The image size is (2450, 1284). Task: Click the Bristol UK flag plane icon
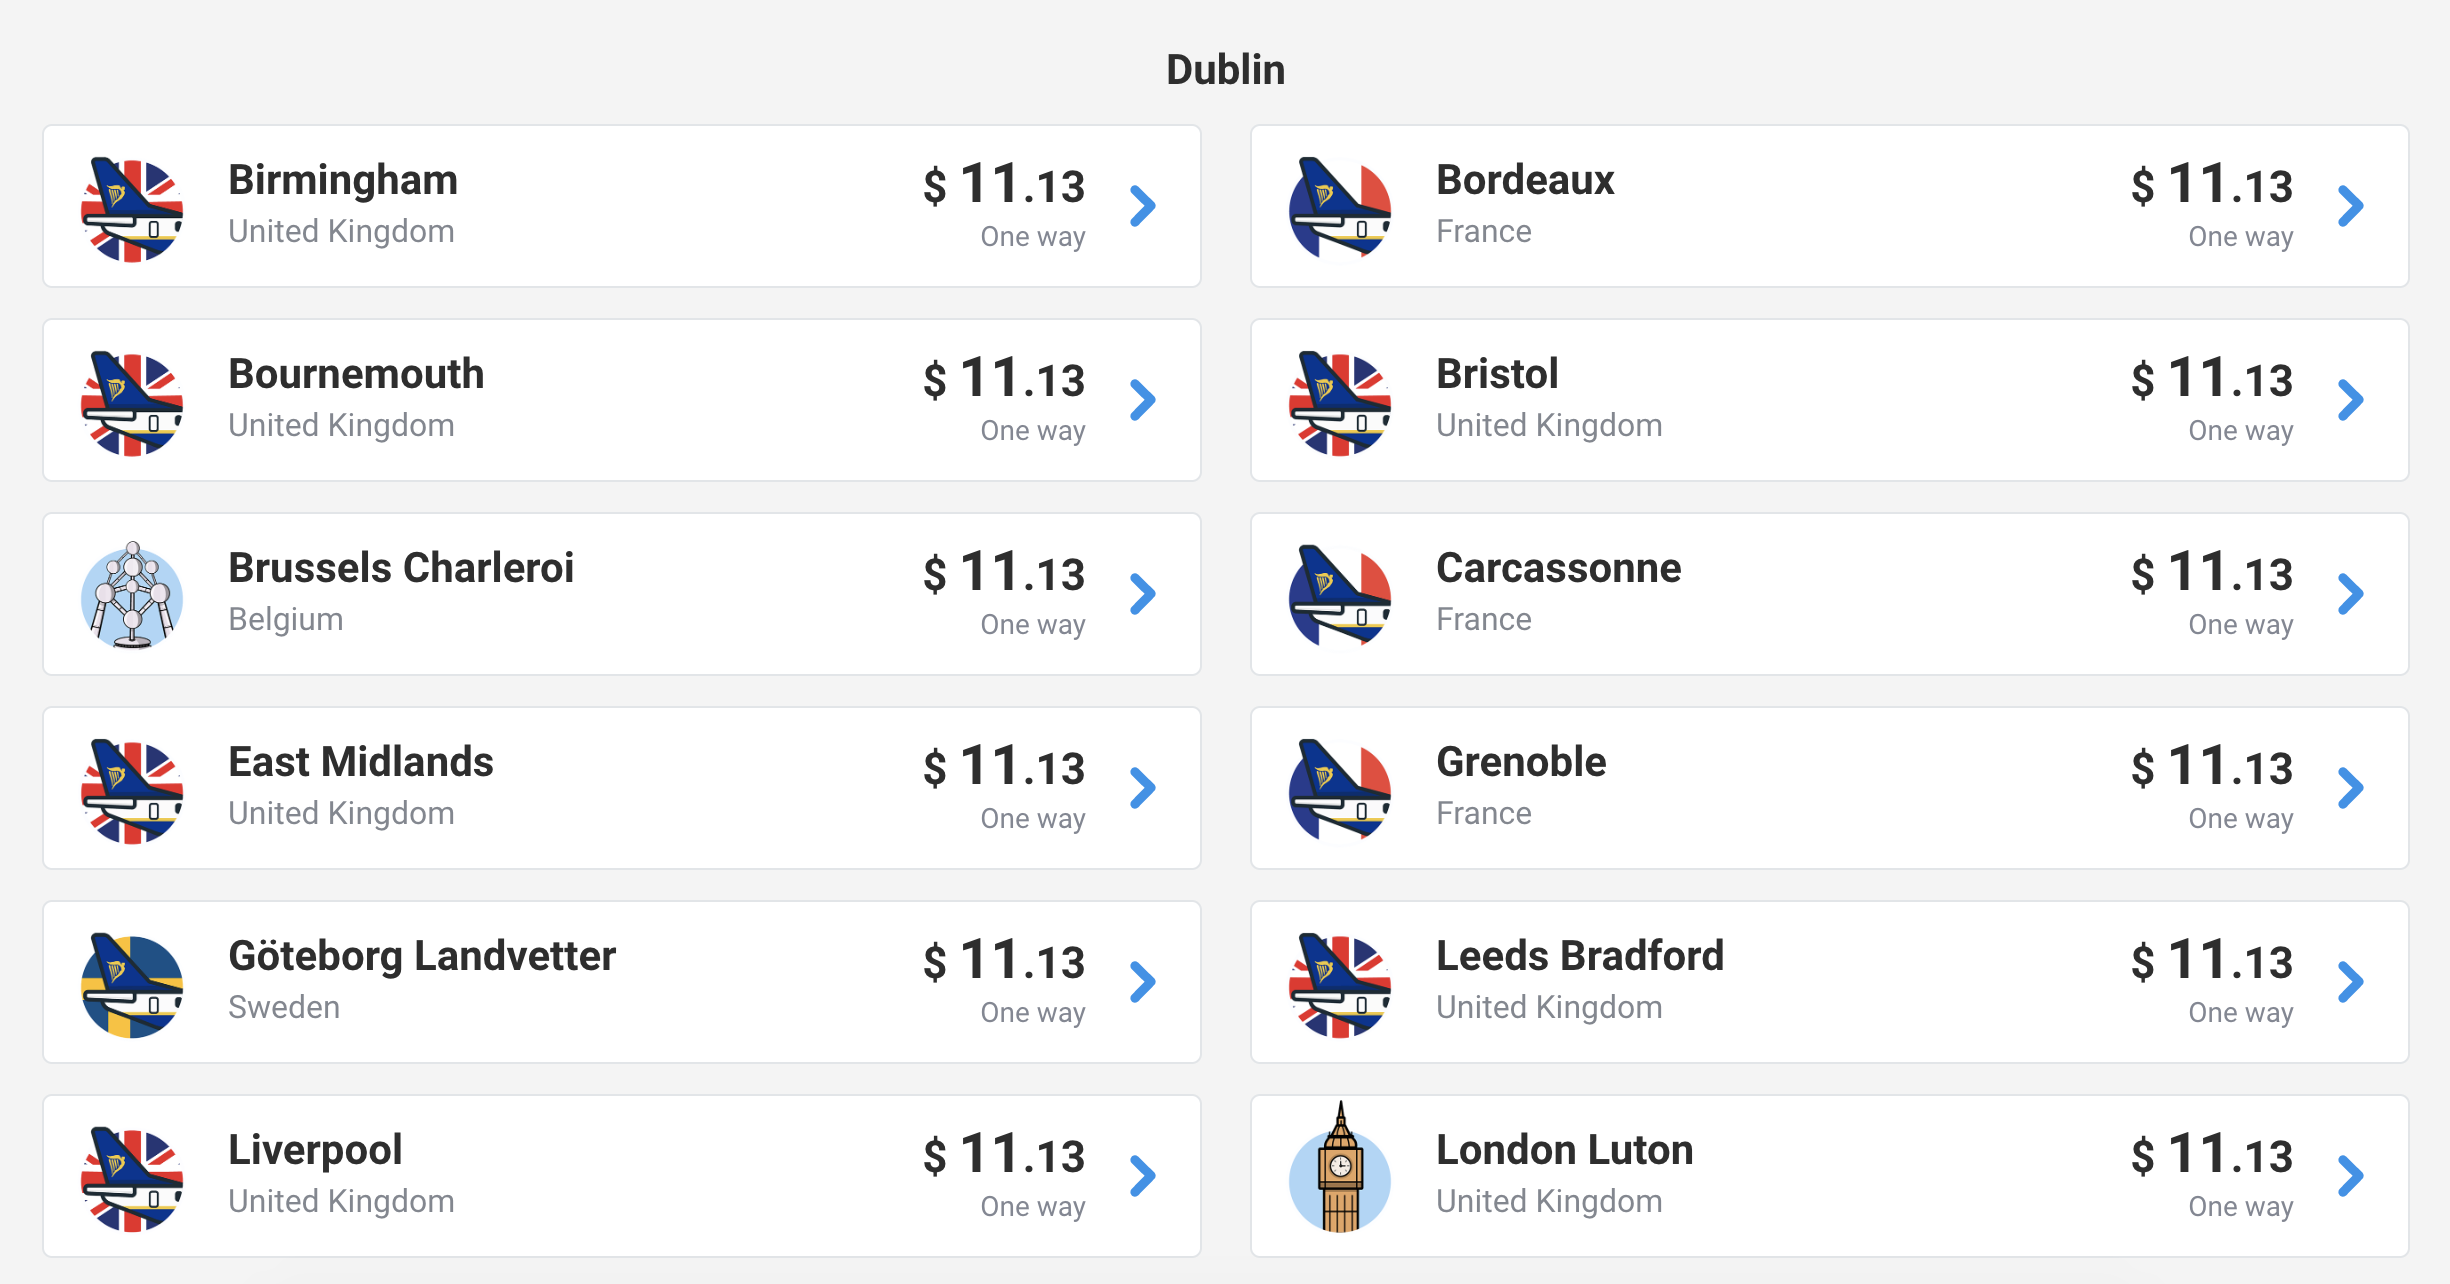point(1340,402)
